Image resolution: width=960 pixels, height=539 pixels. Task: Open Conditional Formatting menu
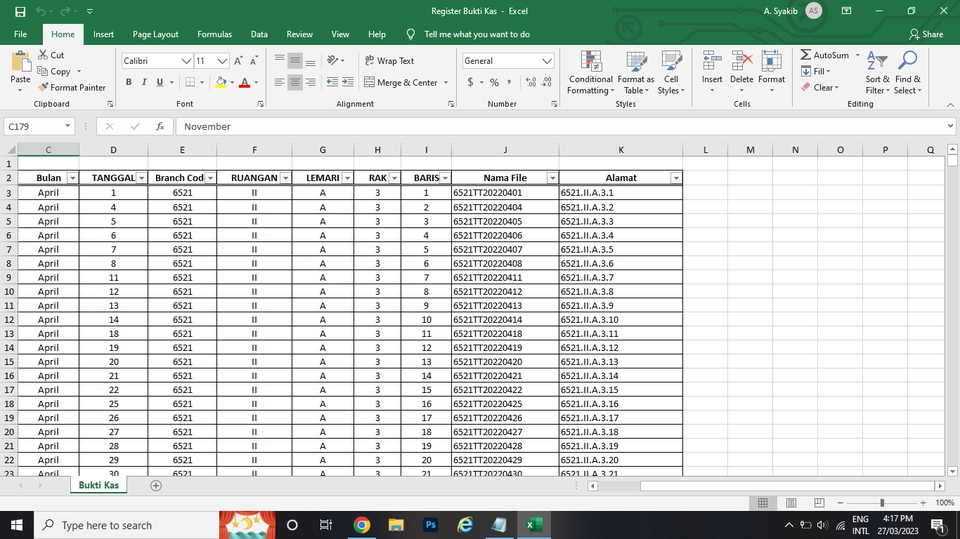590,73
